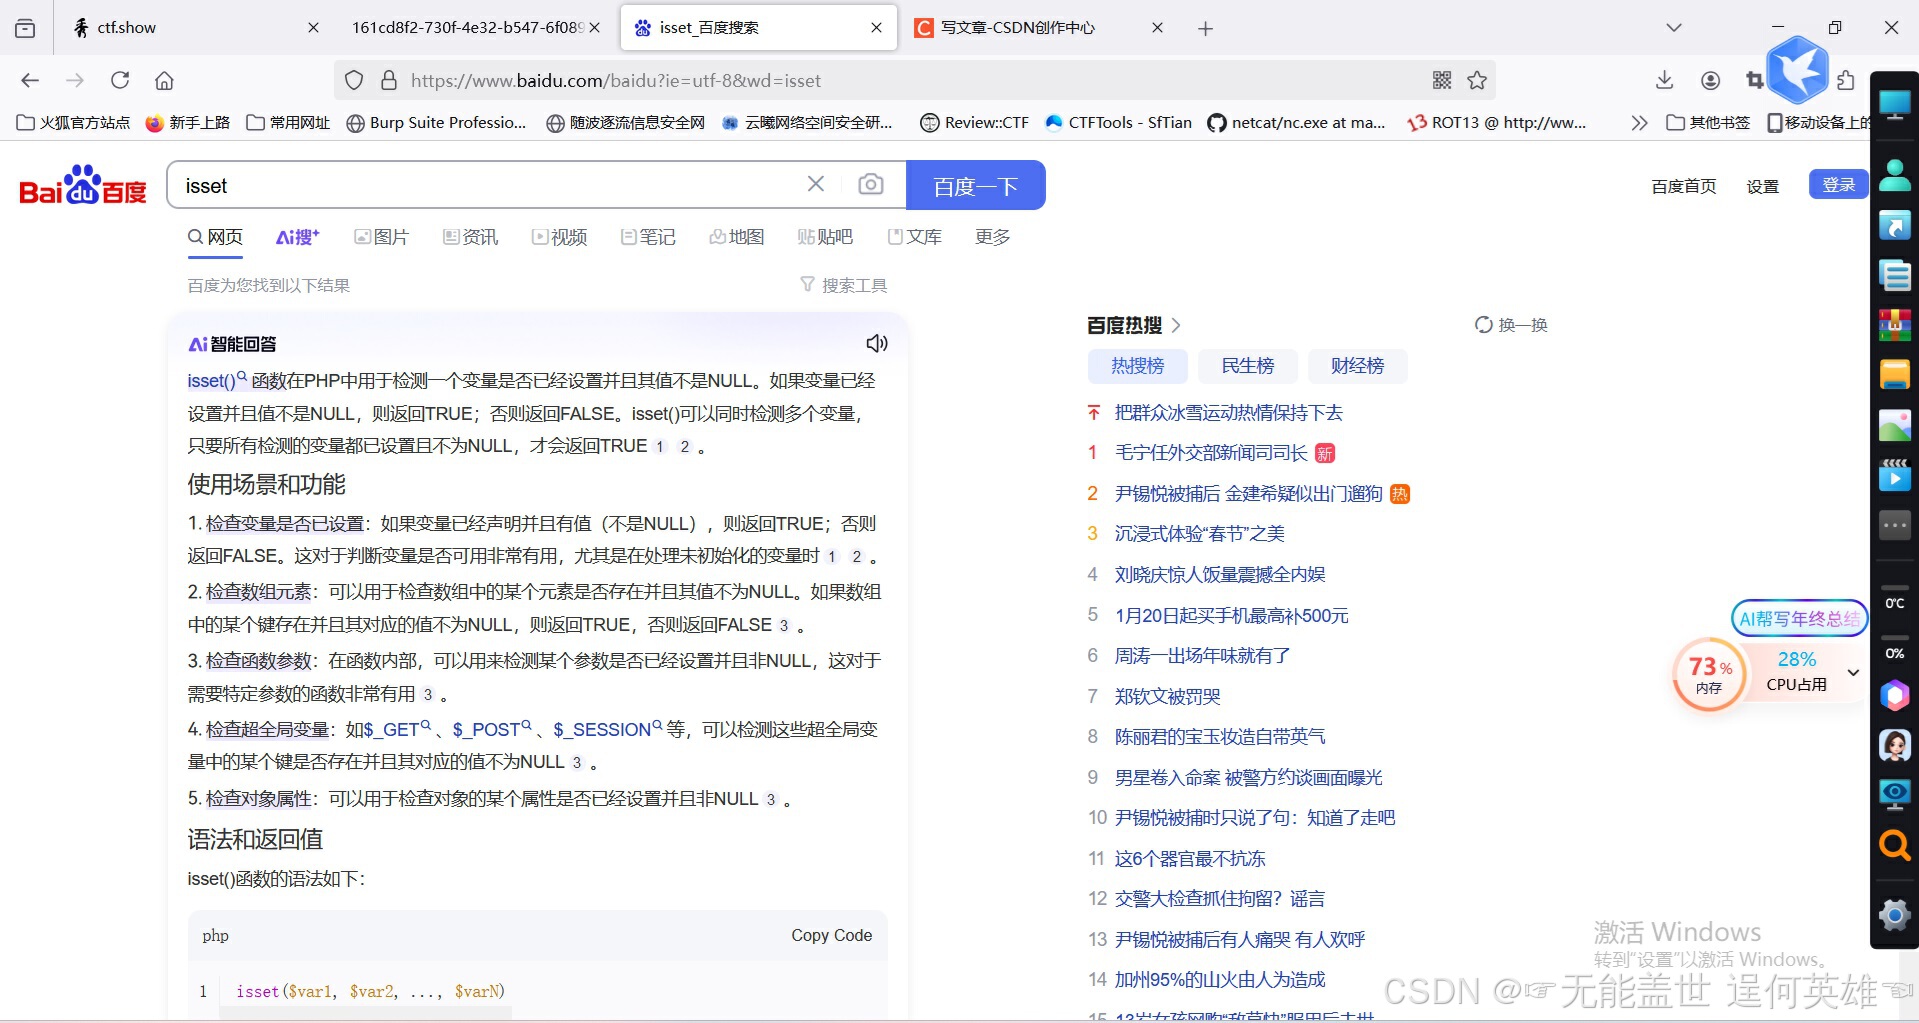The image size is (1919, 1023).
Task: Open the new tab plus button
Action: click(x=1206, y=28)
